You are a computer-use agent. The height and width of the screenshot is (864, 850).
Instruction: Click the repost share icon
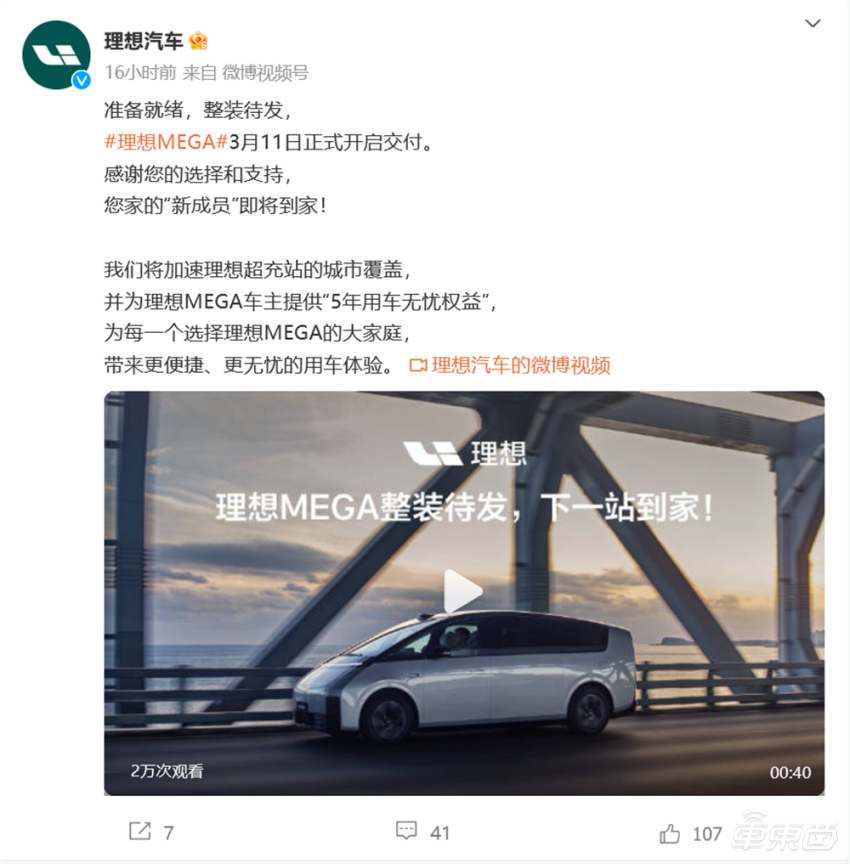coord(140,831)
